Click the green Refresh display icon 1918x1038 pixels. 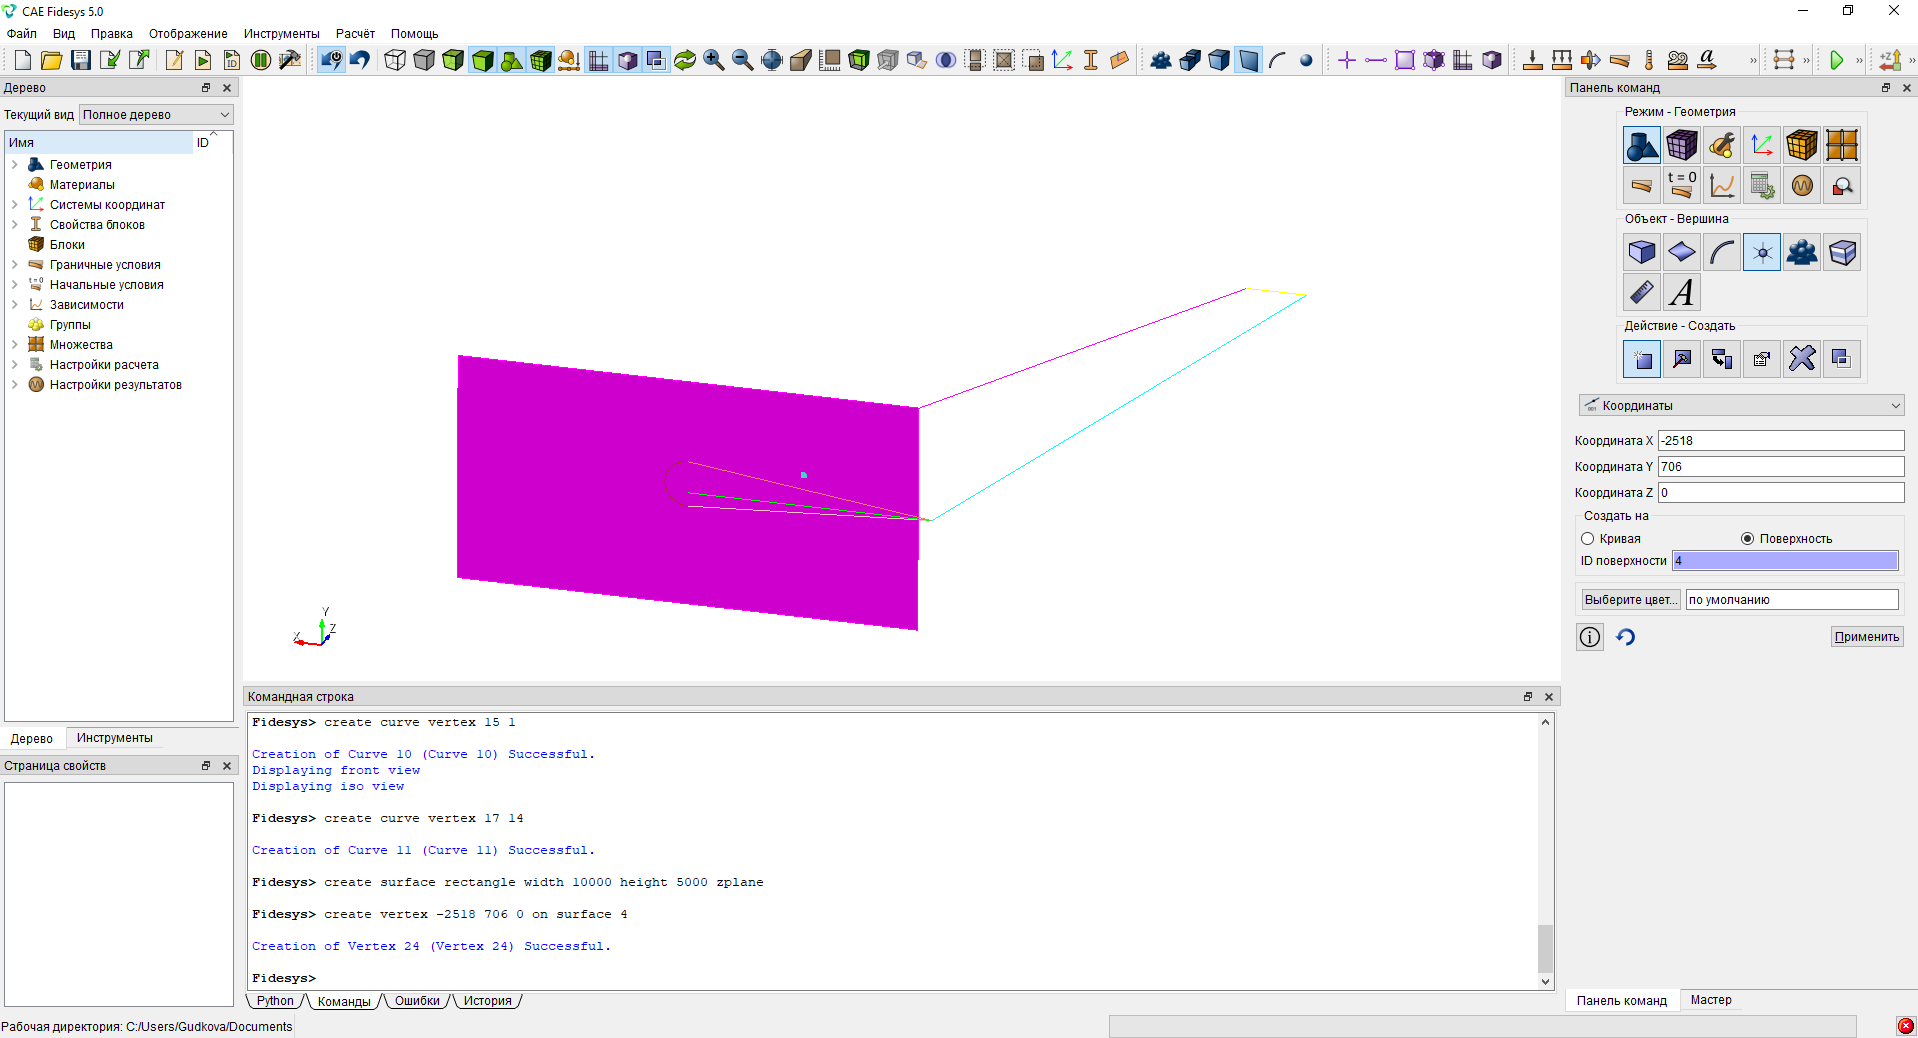685,60
